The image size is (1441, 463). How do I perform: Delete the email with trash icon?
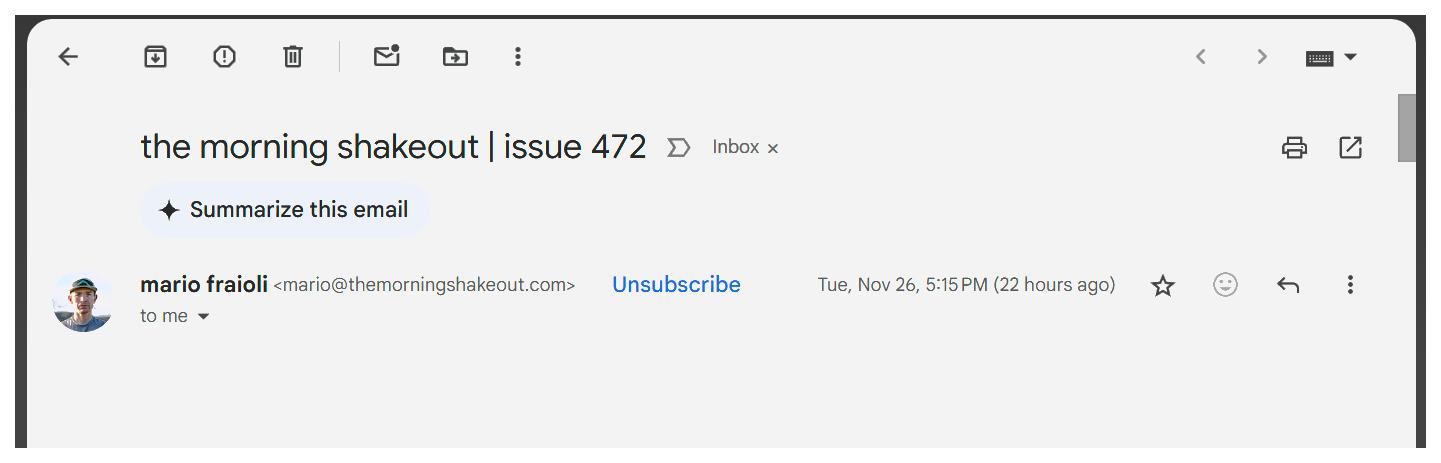click(x=293, y=57)
